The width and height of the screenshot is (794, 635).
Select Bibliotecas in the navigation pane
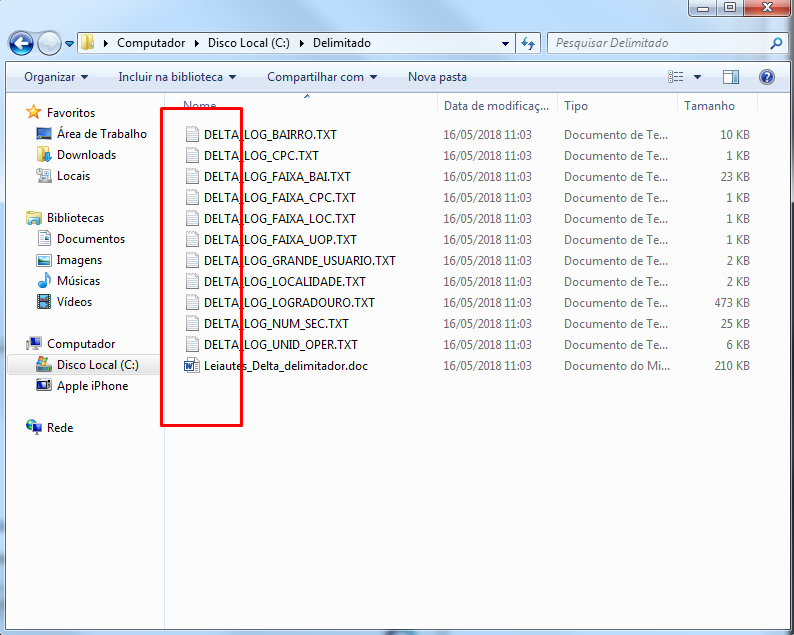coord(75,218)
